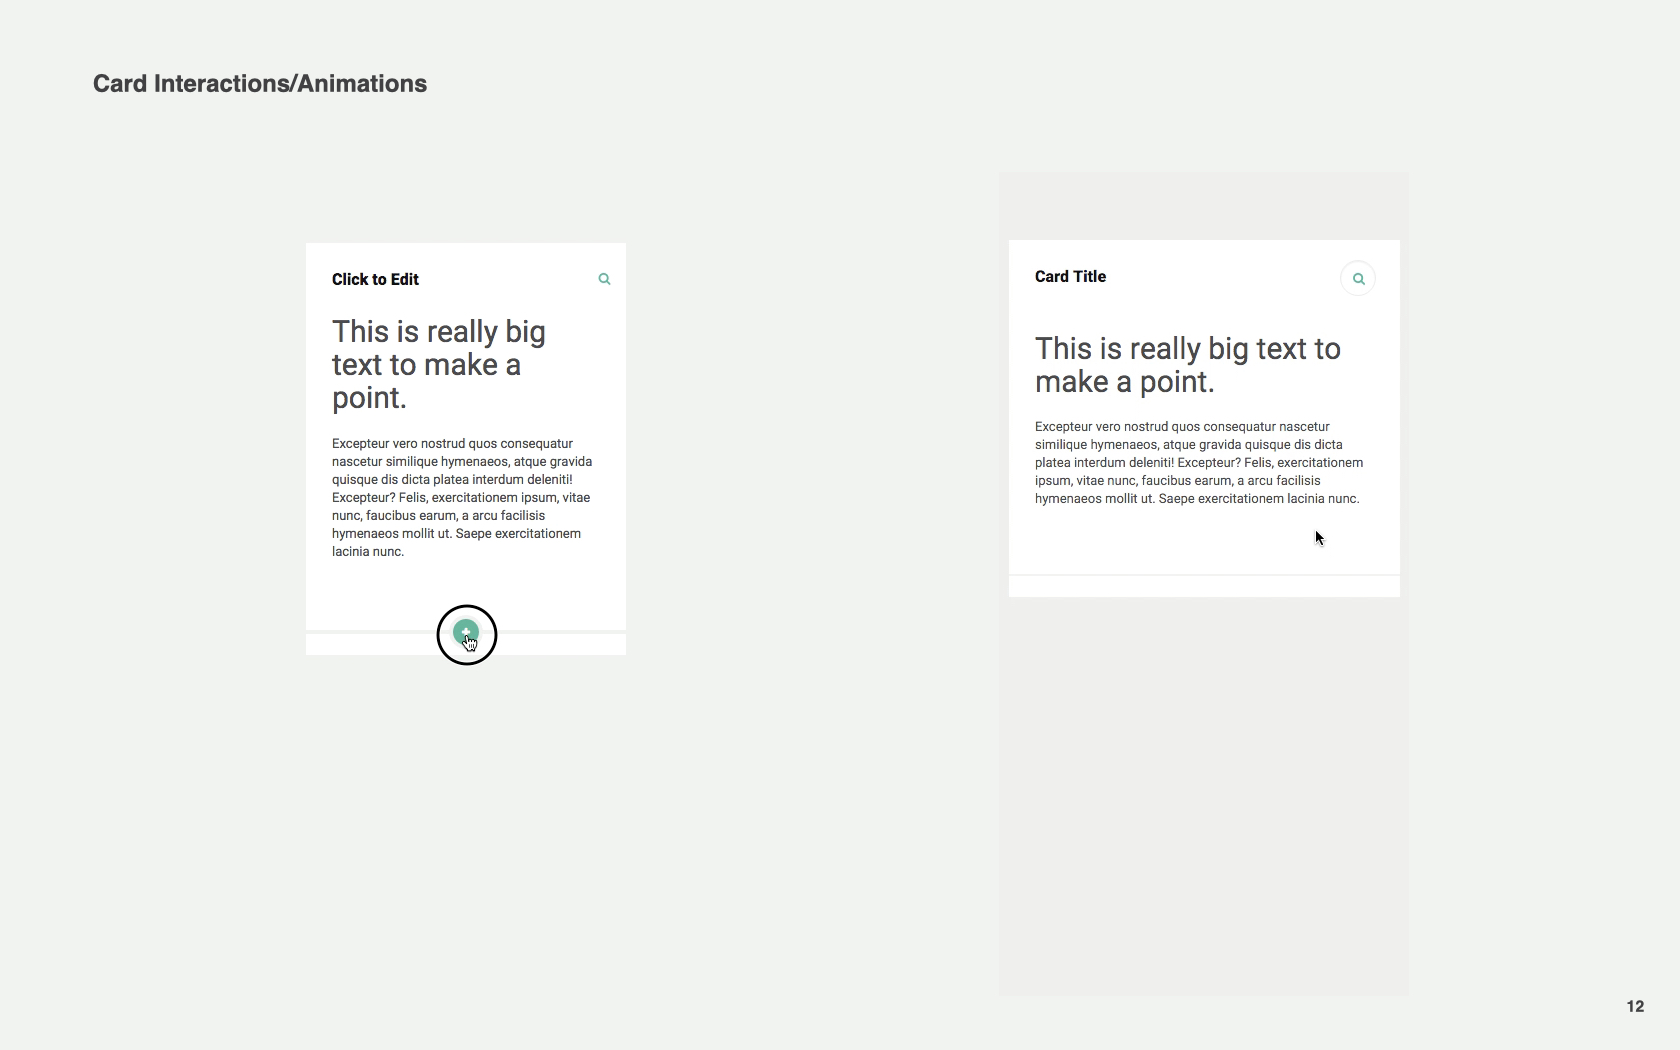Click the Excepteur paragraph in the right card
Viewport: 1680px width, 1050px height.
coord(1199,462)
